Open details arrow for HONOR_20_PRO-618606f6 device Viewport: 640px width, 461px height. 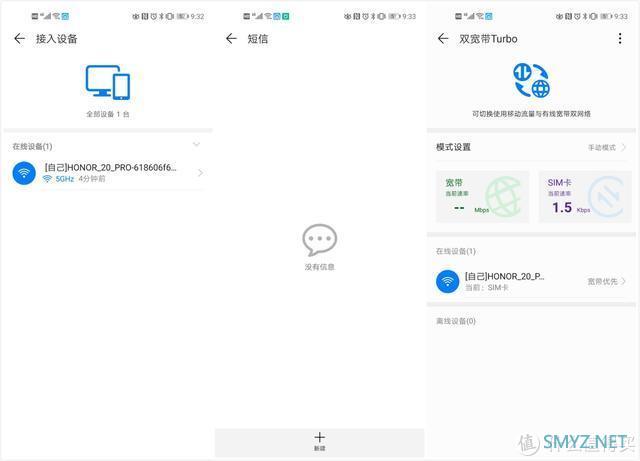(200, 173)
